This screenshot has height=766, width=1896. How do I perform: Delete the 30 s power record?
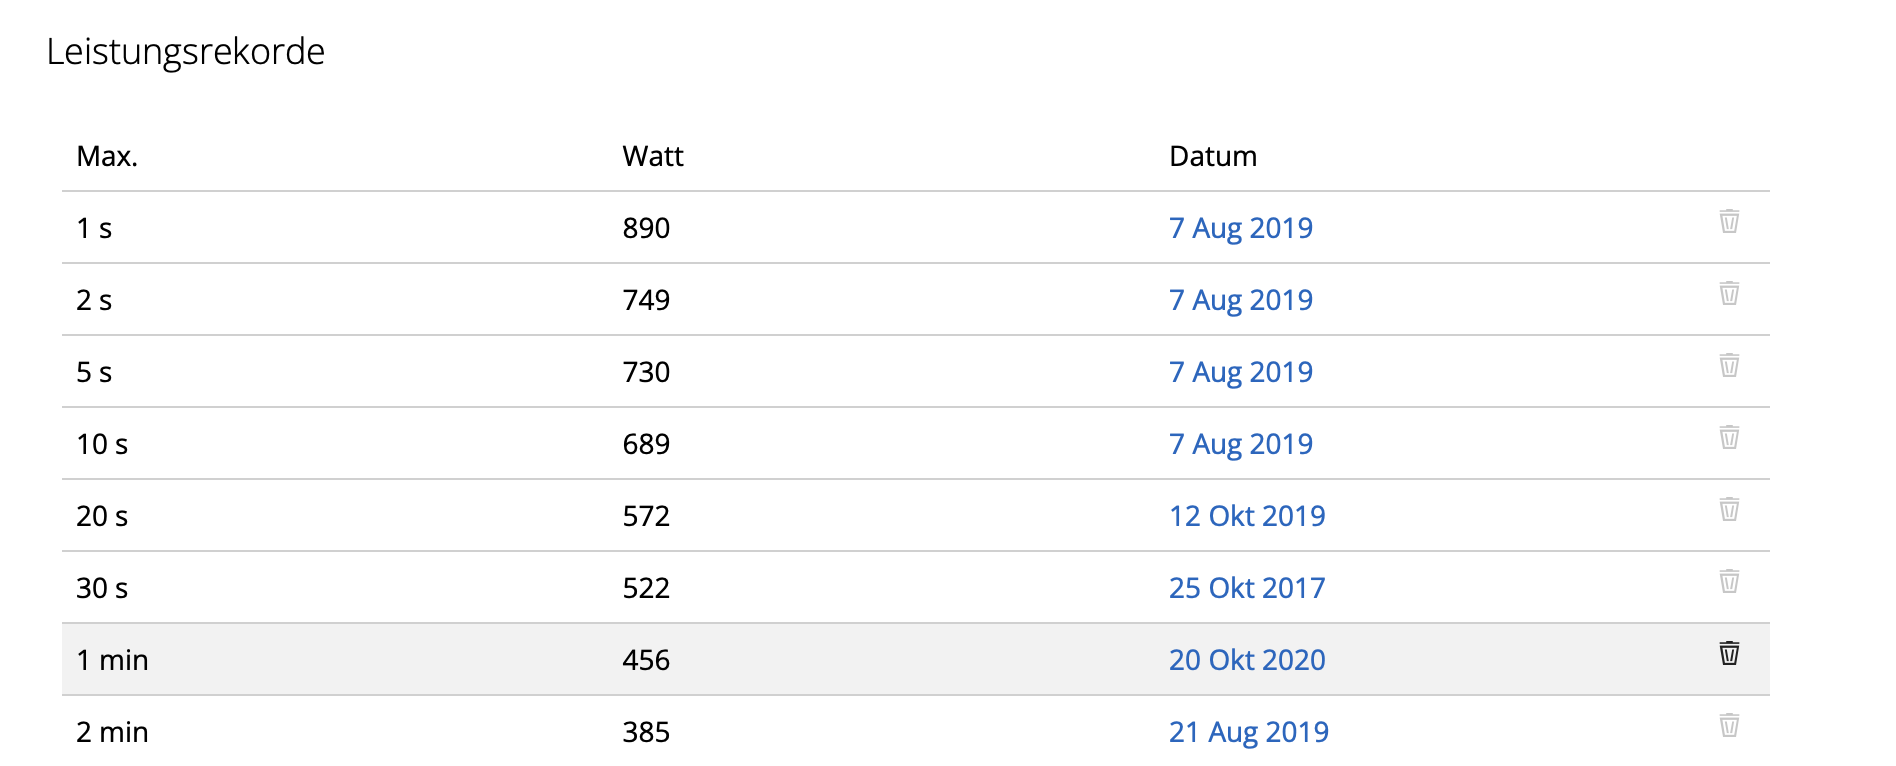click(1729, 581)
